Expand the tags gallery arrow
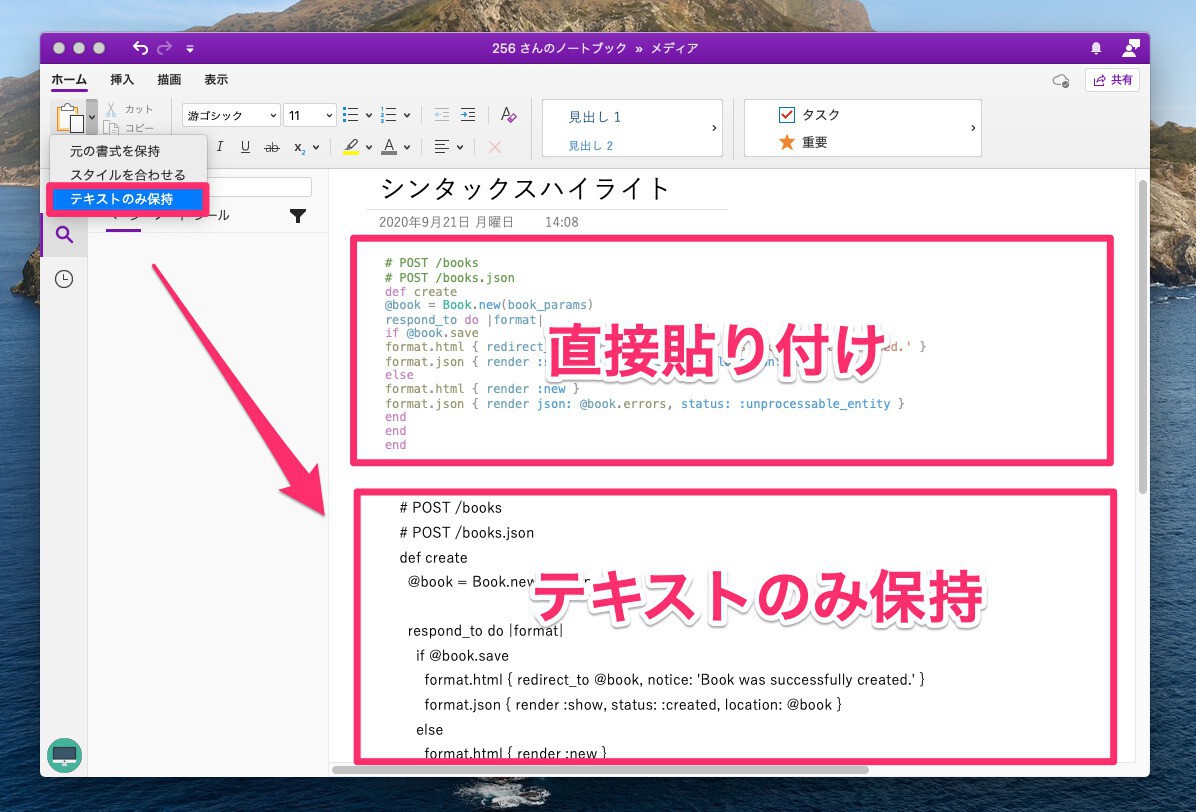This screenshot has width=1196, height=812. [973, 128]
